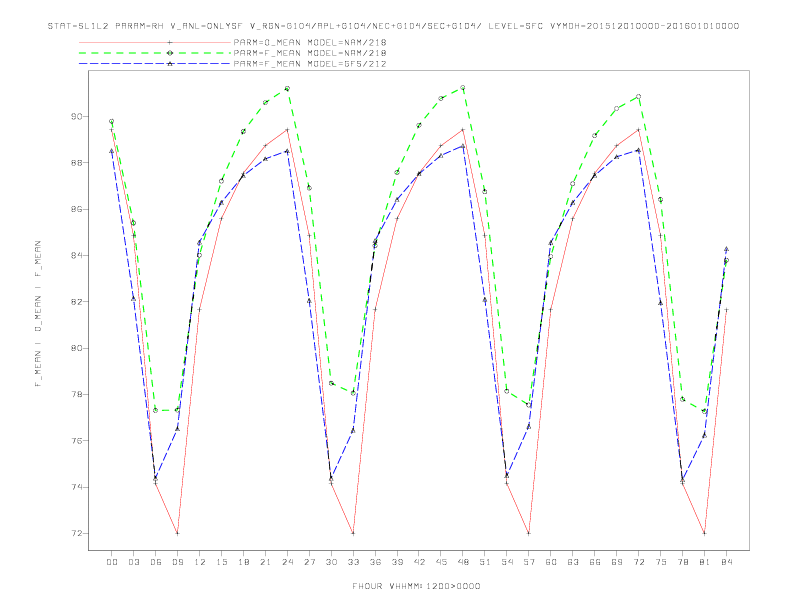792x612 pixels.
Task: Click red observed plus marker at hour 33 minimum
Action: tap(353, 533)
